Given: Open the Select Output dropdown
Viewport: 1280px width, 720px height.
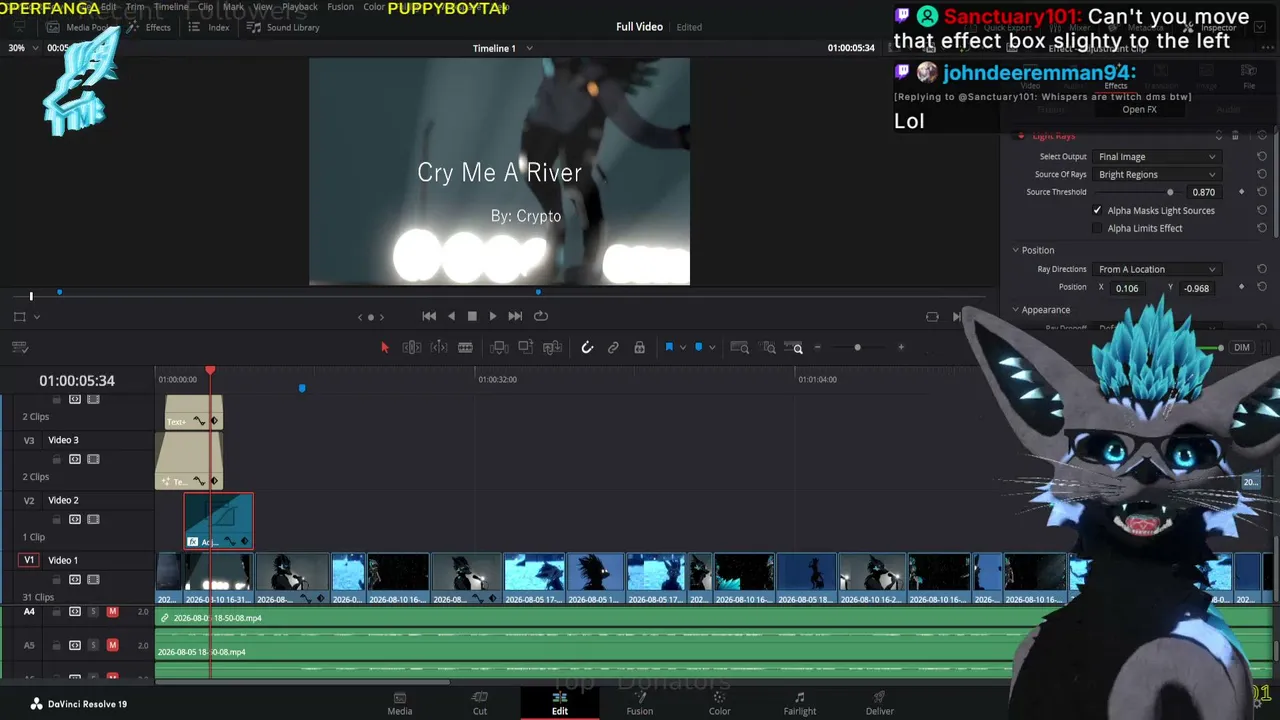Looking at the screenshot, I should [1157, 157].
